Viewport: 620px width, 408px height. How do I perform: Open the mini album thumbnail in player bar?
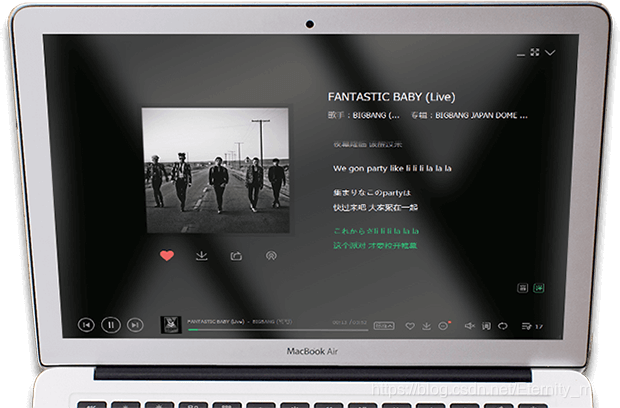170,325
